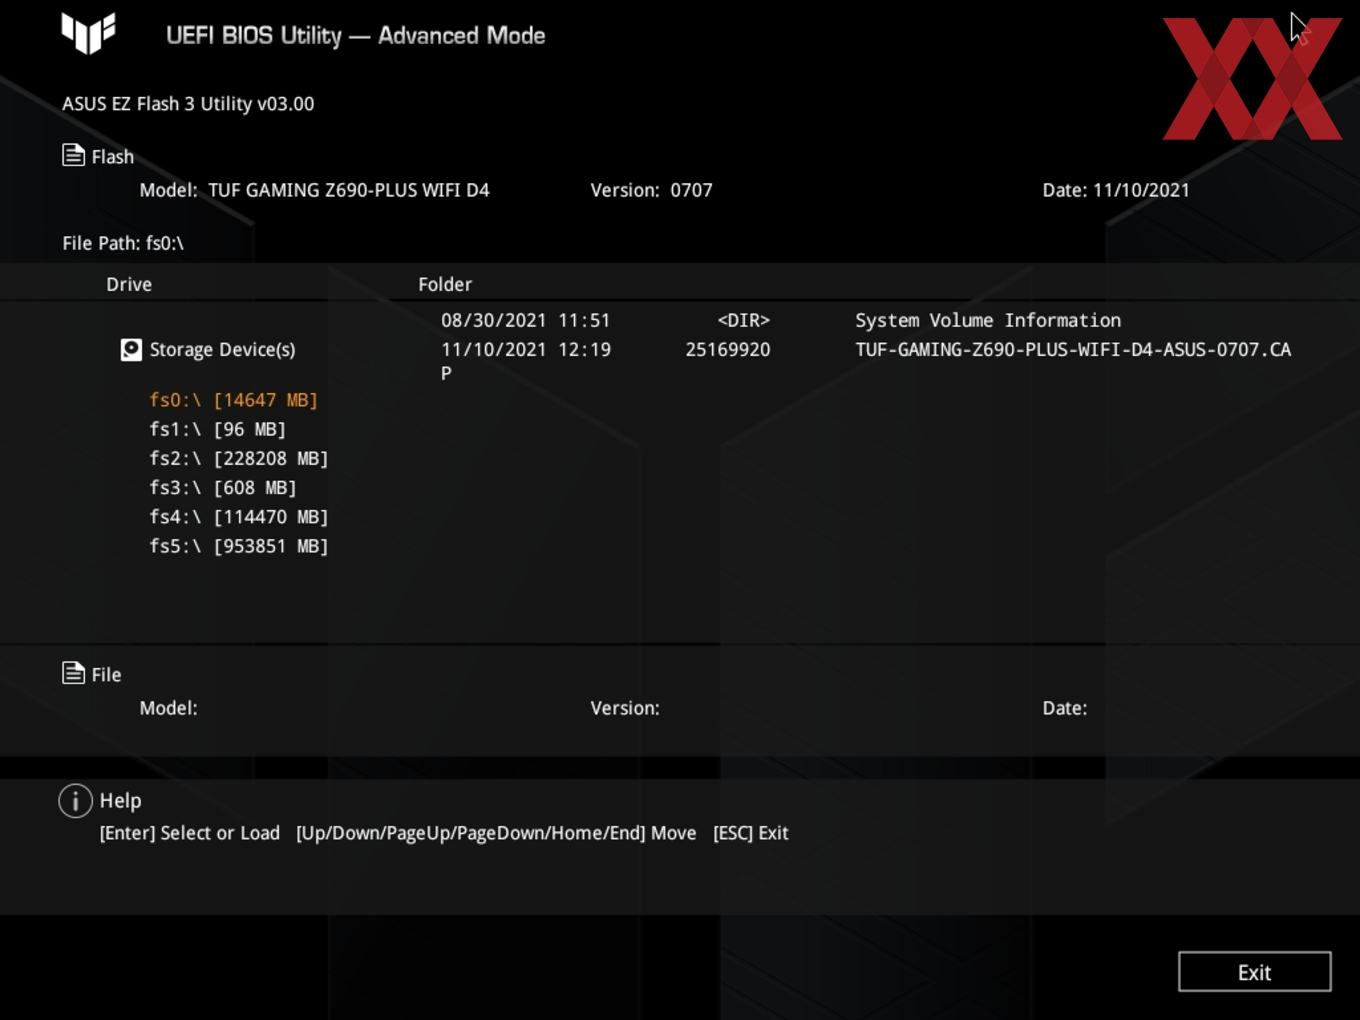
Task: Click the Folder column header
Action: pos(445,284)
